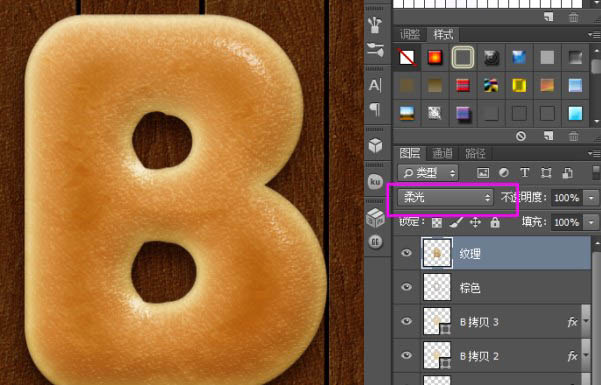Open the opacity slider dropdown arrow
Viewport: 601px width, 385px height.
click(591, 198)
